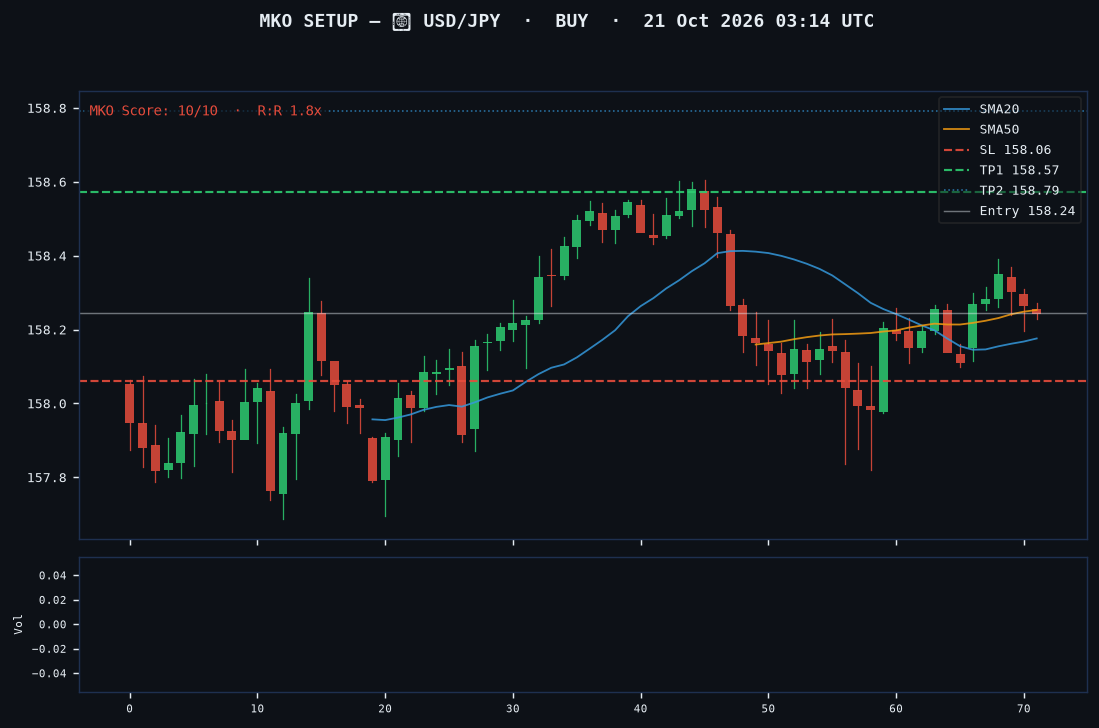Click the x-axis tick label 50
Image resolution: width=1099 pixels, height=728 pixels.
pyautogui.click(x=768, y=708)
